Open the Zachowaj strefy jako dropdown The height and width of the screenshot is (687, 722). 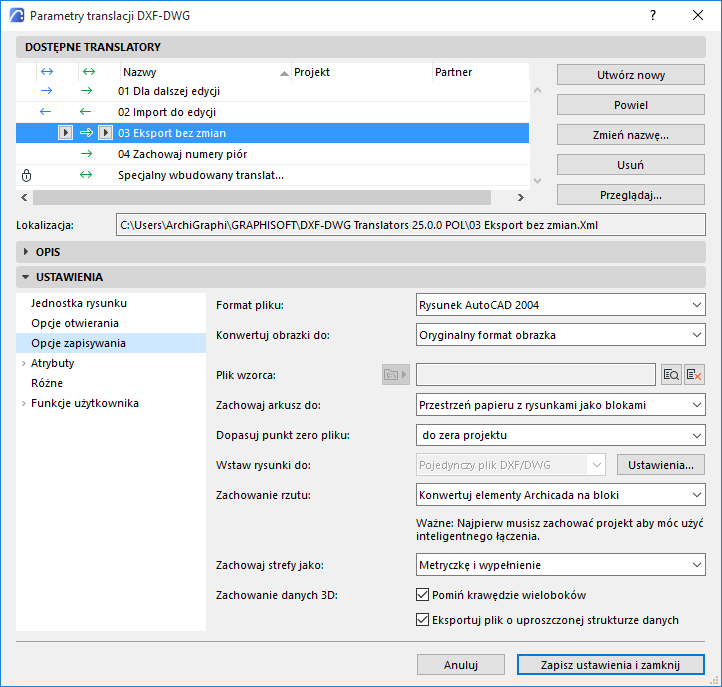click(x=560, y=565)
